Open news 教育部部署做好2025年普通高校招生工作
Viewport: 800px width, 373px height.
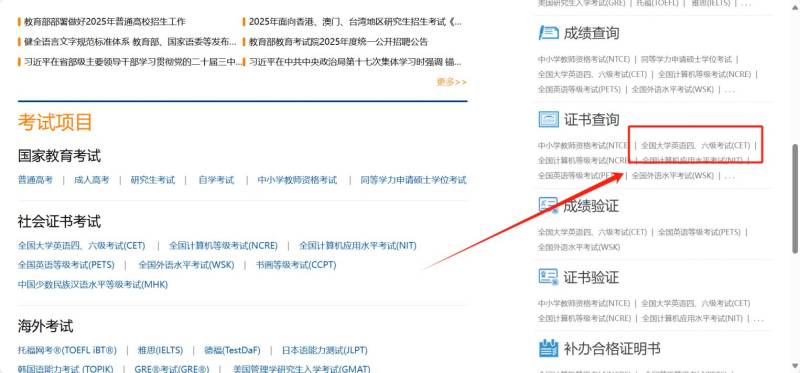105,22
